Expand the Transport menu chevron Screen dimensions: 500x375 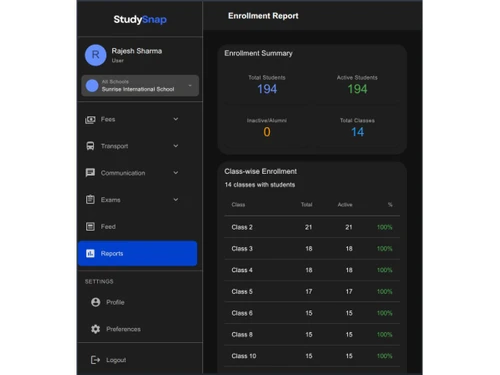[x=176, y=146]
